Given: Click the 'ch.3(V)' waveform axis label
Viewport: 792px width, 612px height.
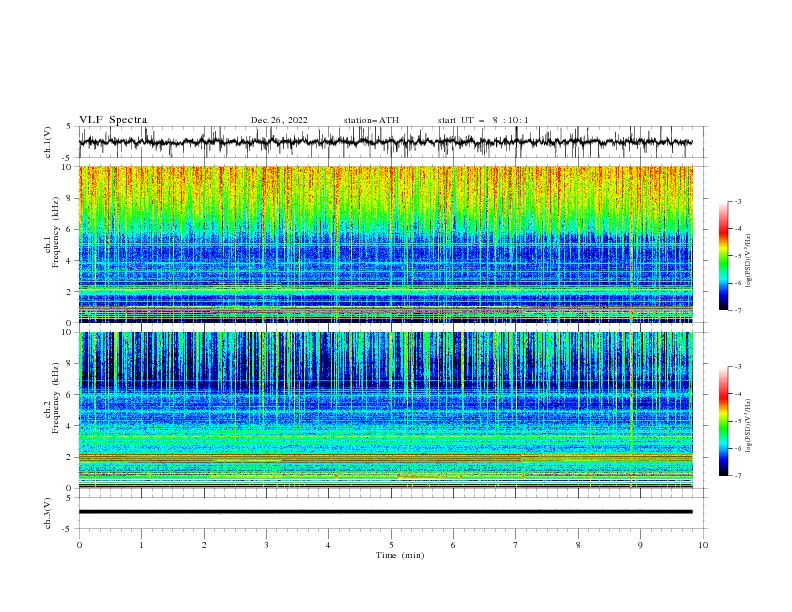Looking at the screenshot, I should tap(48, 513).
